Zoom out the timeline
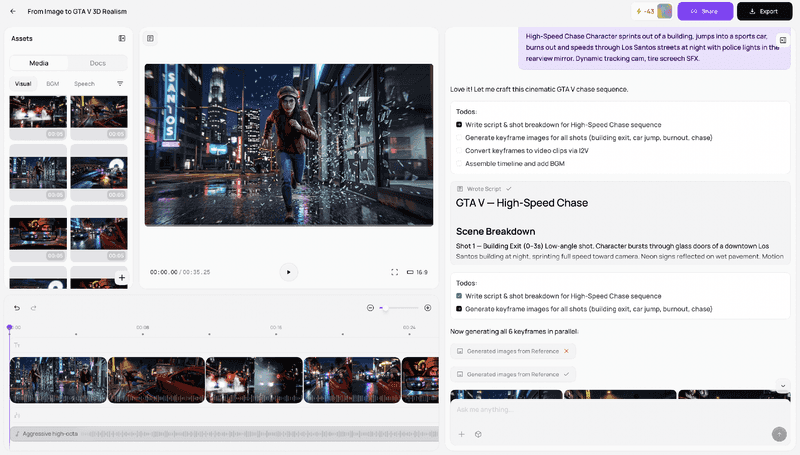Image resolution: width=800 pixels, height=455 pixels. pyautogui.click(x=370, y=308)
